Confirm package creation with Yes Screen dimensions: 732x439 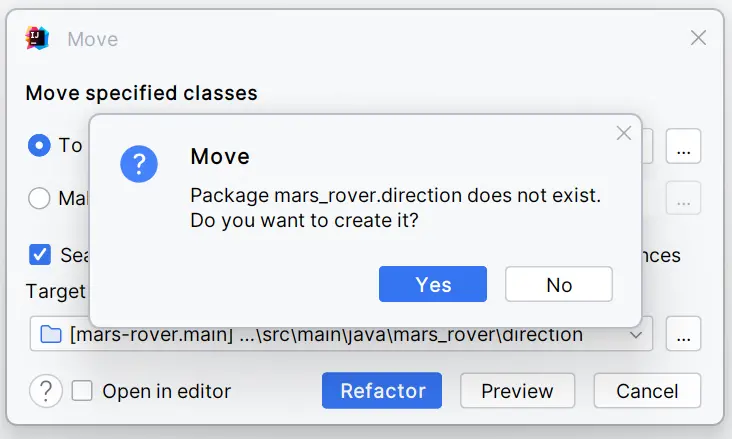pos(432,284)
